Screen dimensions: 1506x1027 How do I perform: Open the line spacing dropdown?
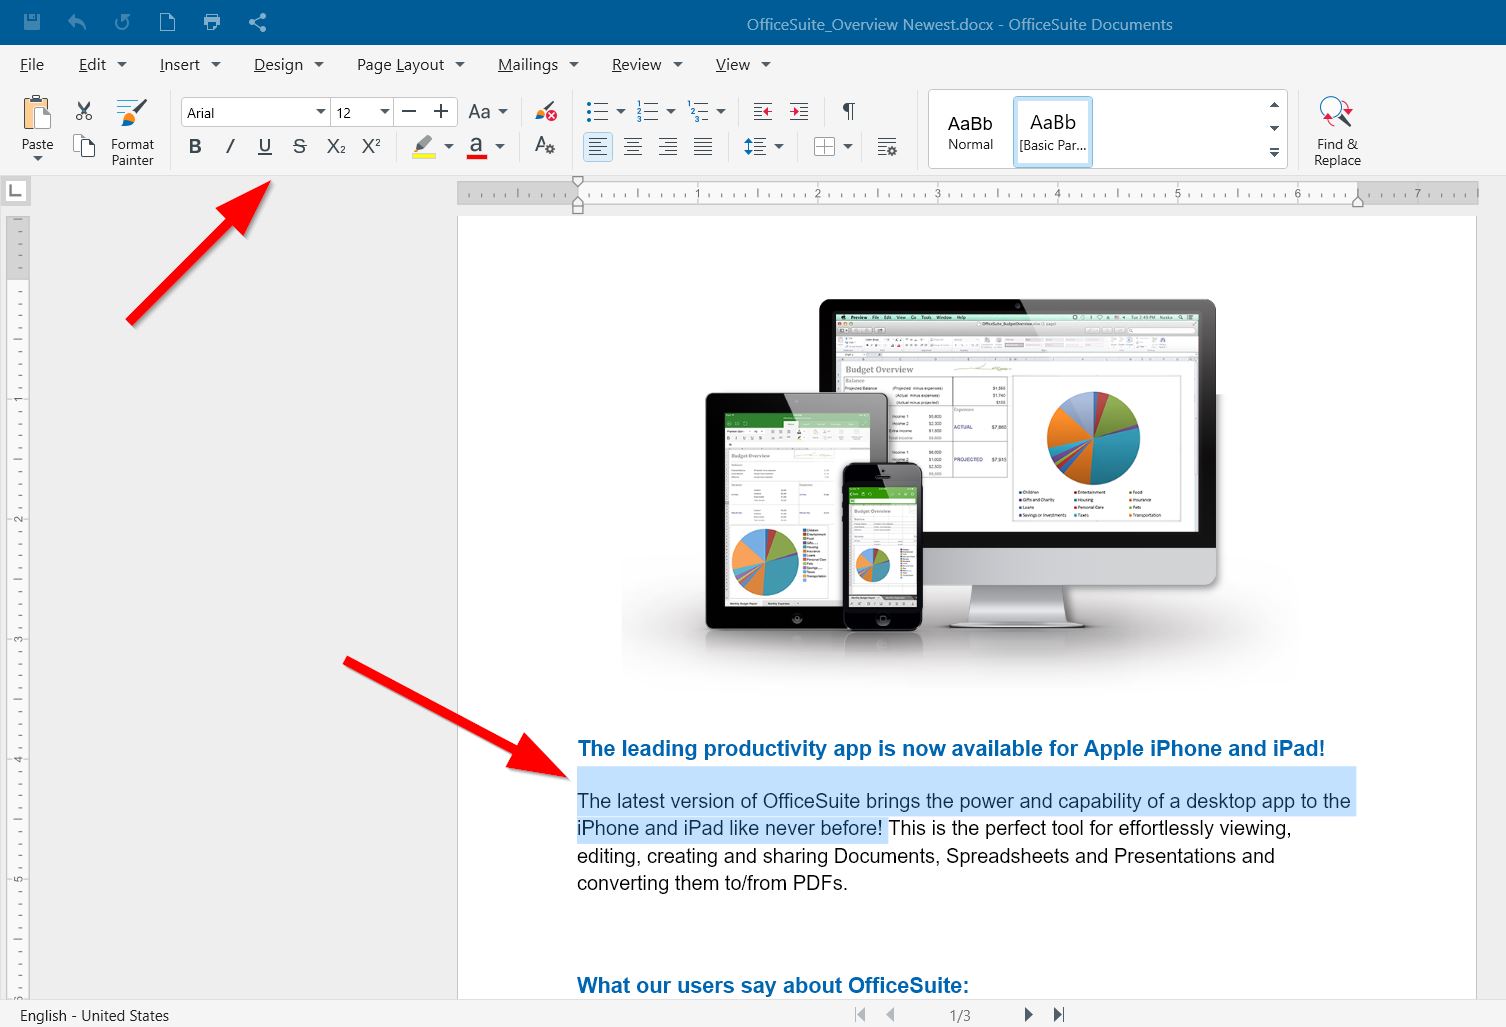pos(763,147)
